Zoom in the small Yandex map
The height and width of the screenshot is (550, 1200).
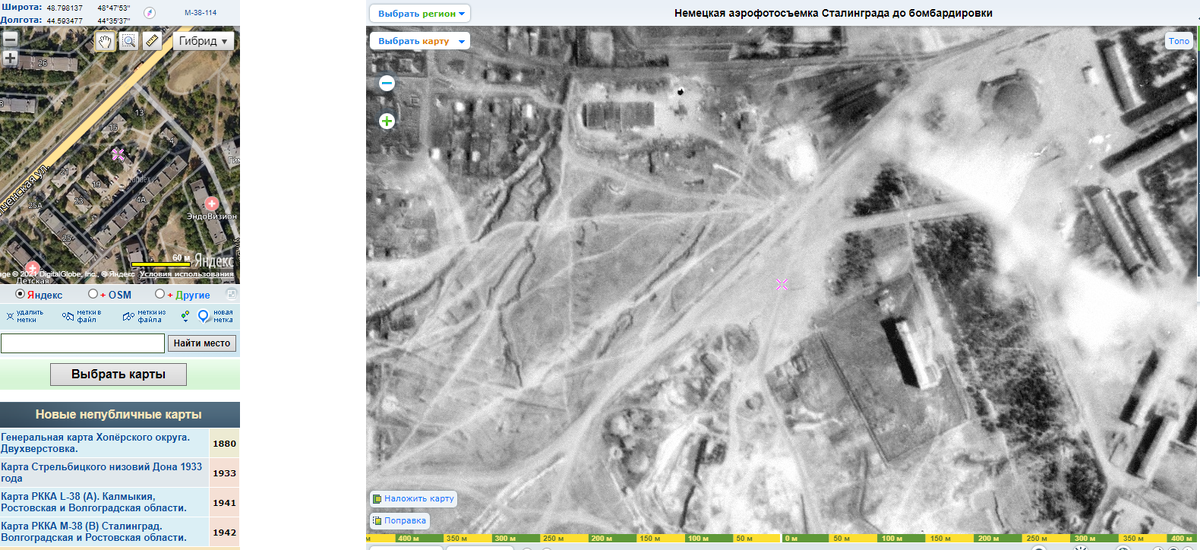coord(10,58)
